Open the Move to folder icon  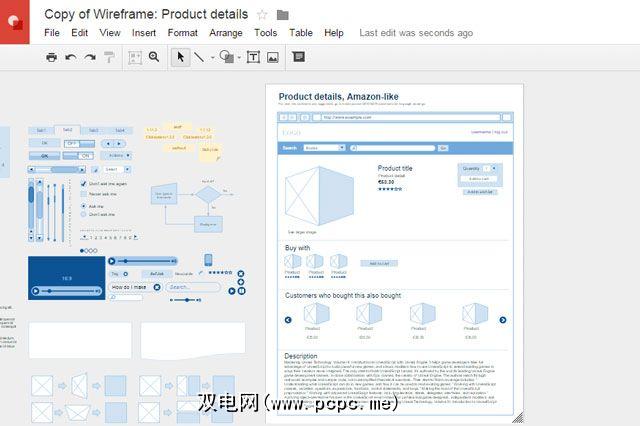(282, 16)
